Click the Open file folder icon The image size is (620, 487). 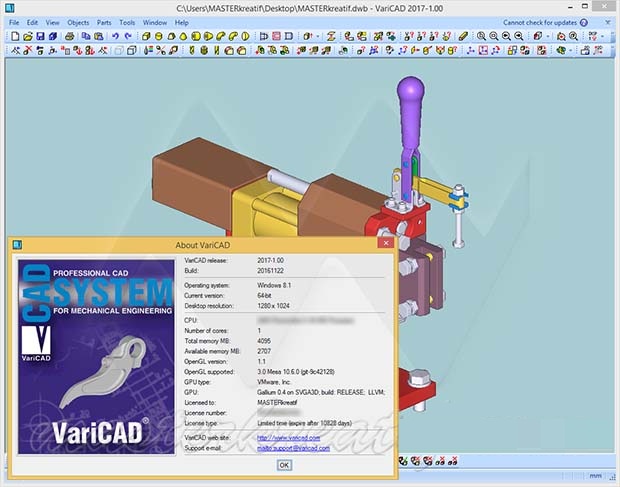[x=28, y=36]
